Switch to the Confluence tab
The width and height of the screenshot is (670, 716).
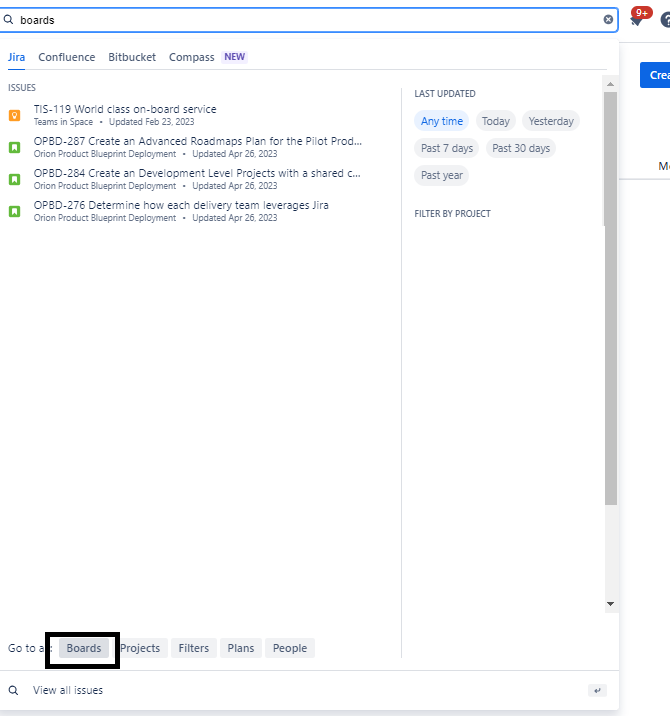[67, 57]
